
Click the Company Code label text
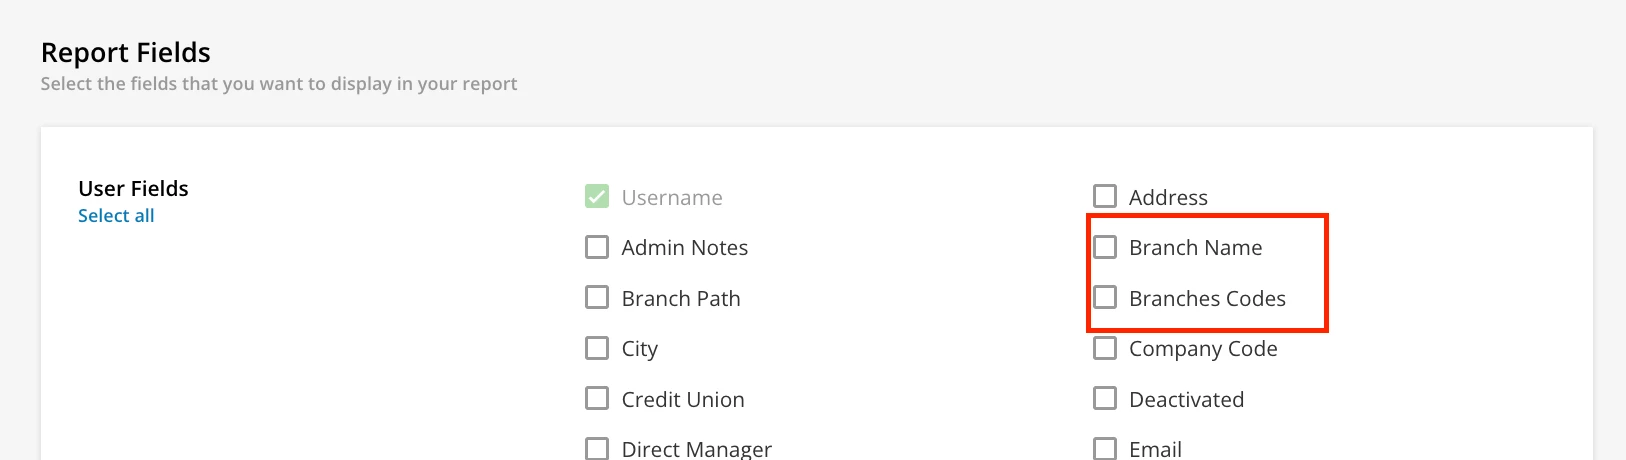[1203, 349]
